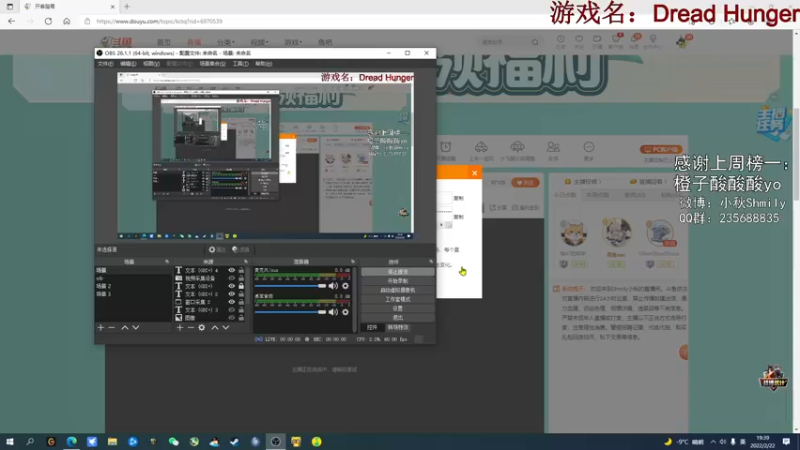Click the Start Recording button
Viewport: 800px width, 450px height.
[x=397, y=281]
